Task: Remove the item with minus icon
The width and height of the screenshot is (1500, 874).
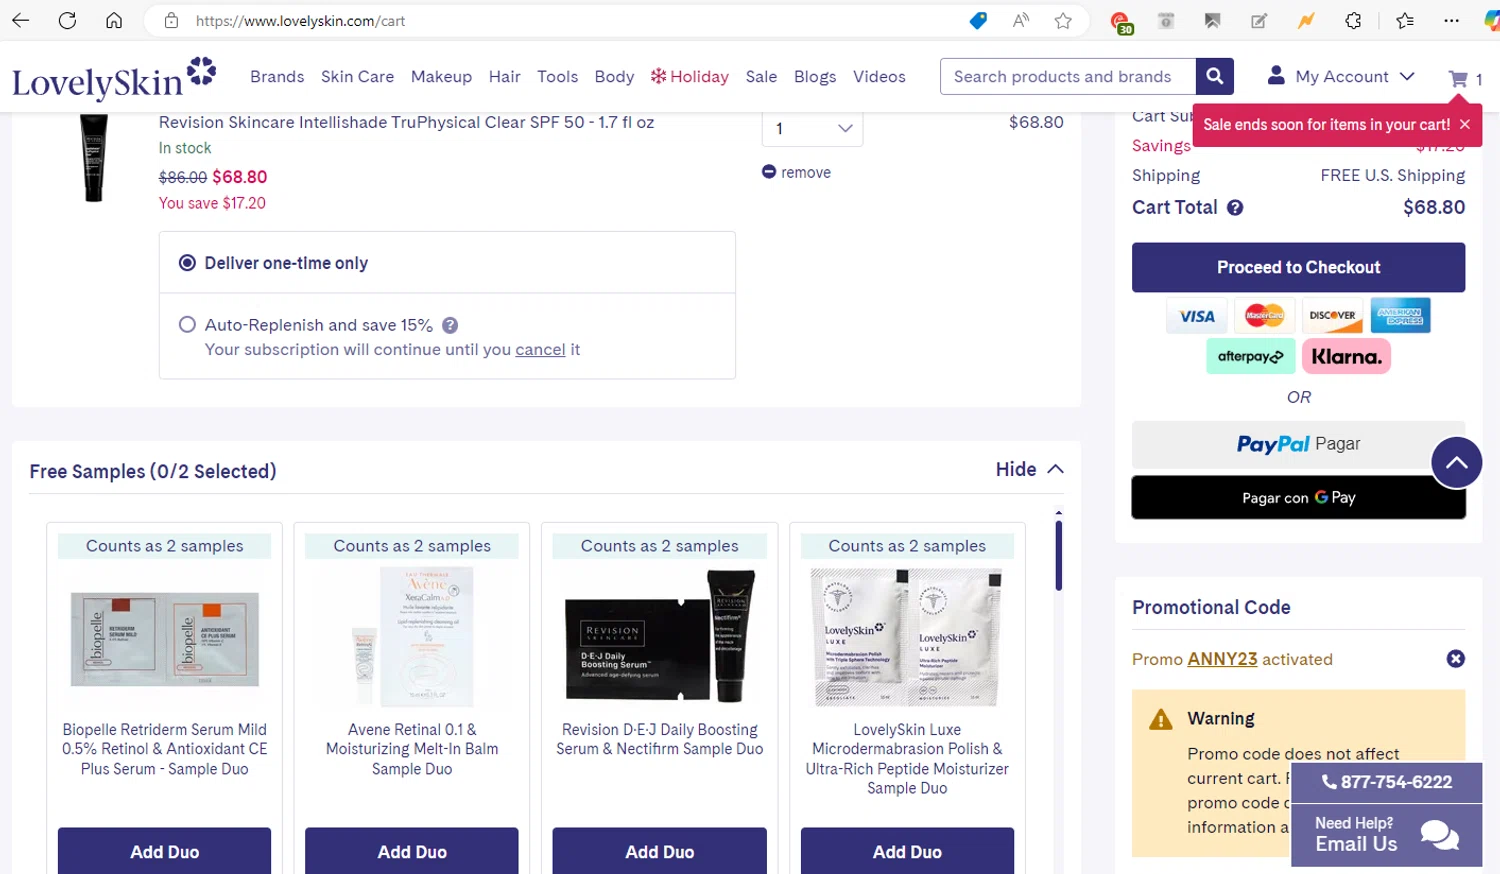Action: pyautogui.click(x=769, y=172)
